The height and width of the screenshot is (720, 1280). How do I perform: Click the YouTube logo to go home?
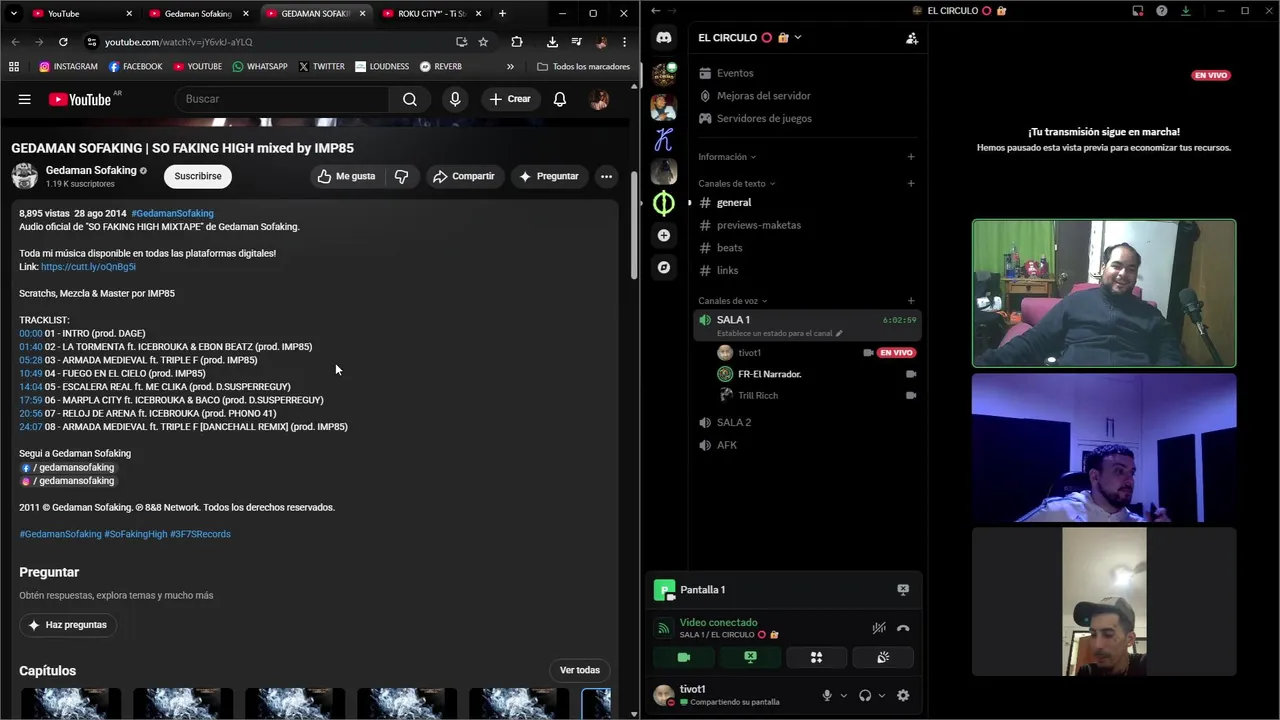[80, 99]
